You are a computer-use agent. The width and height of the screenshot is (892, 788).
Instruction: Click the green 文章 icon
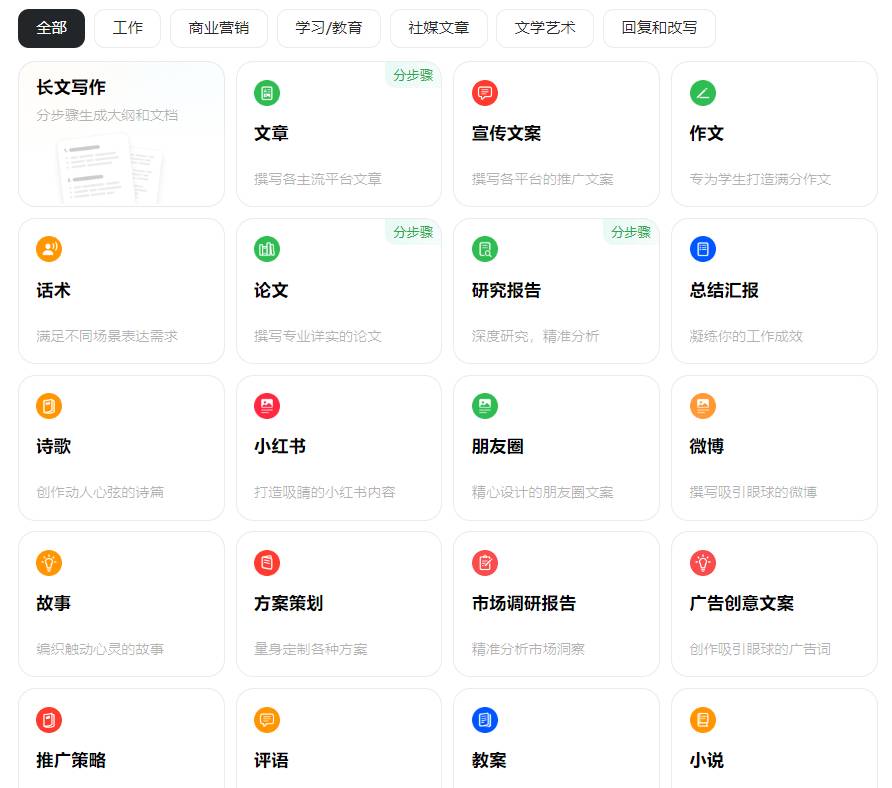pos(267,93)
